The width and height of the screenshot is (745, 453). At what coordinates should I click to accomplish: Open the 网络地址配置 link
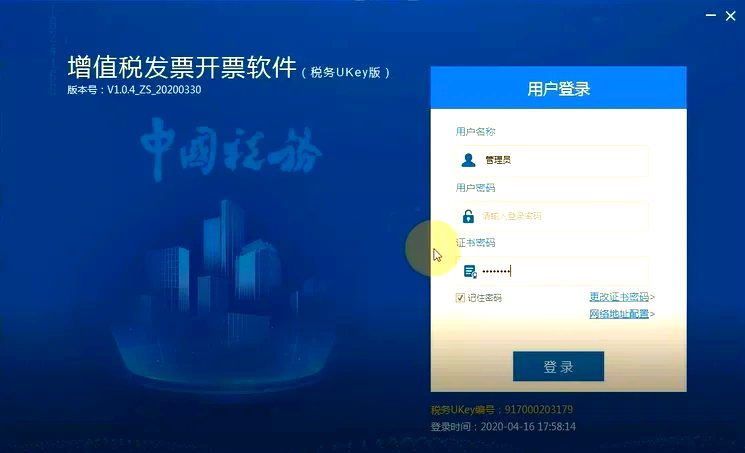click(x=619, y=314)
